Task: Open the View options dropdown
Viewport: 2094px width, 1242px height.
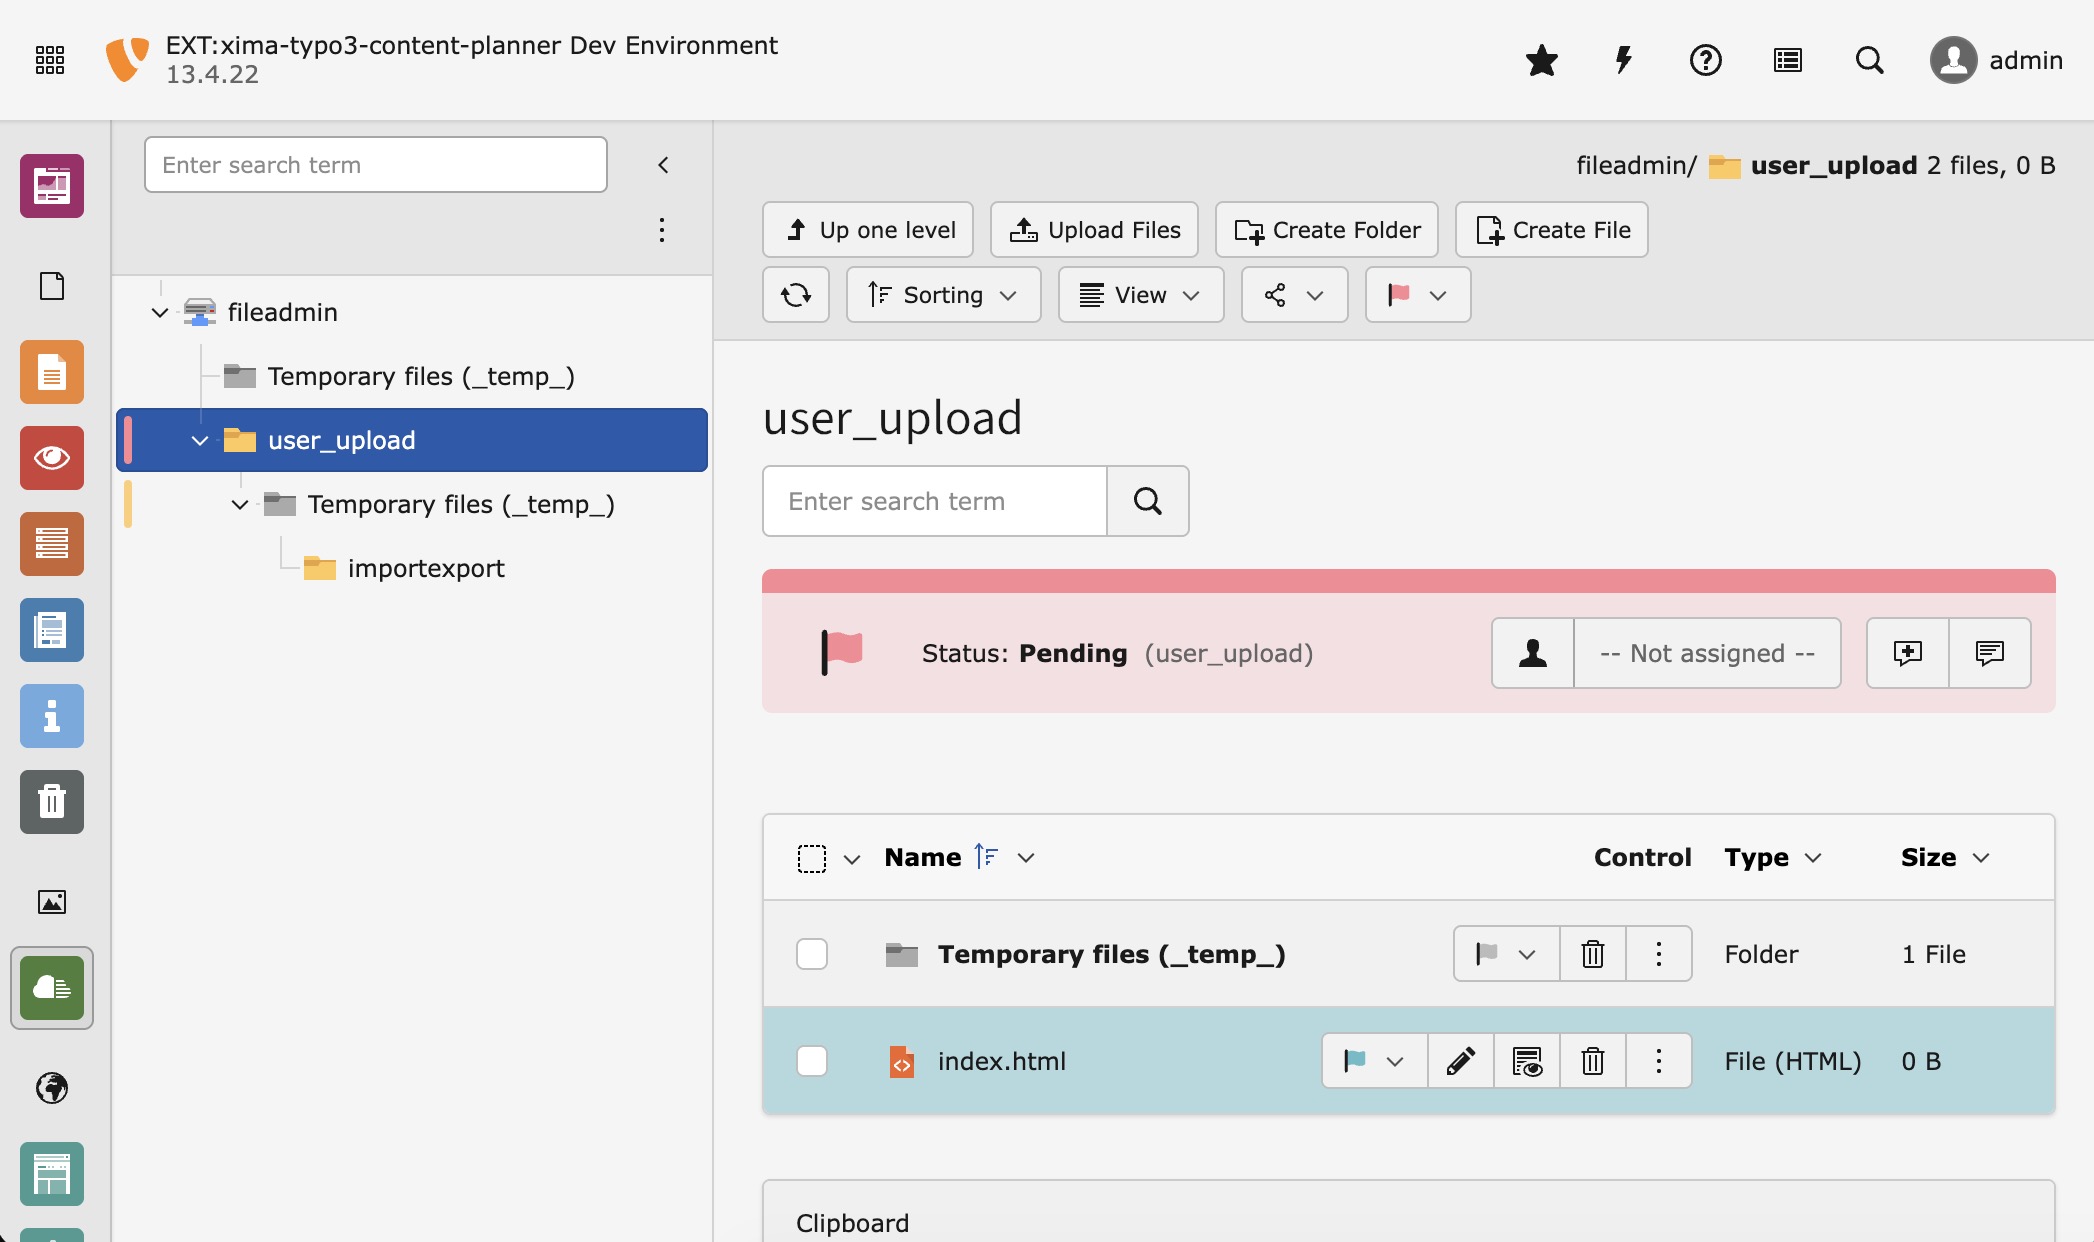Action: click(1139, 294)
